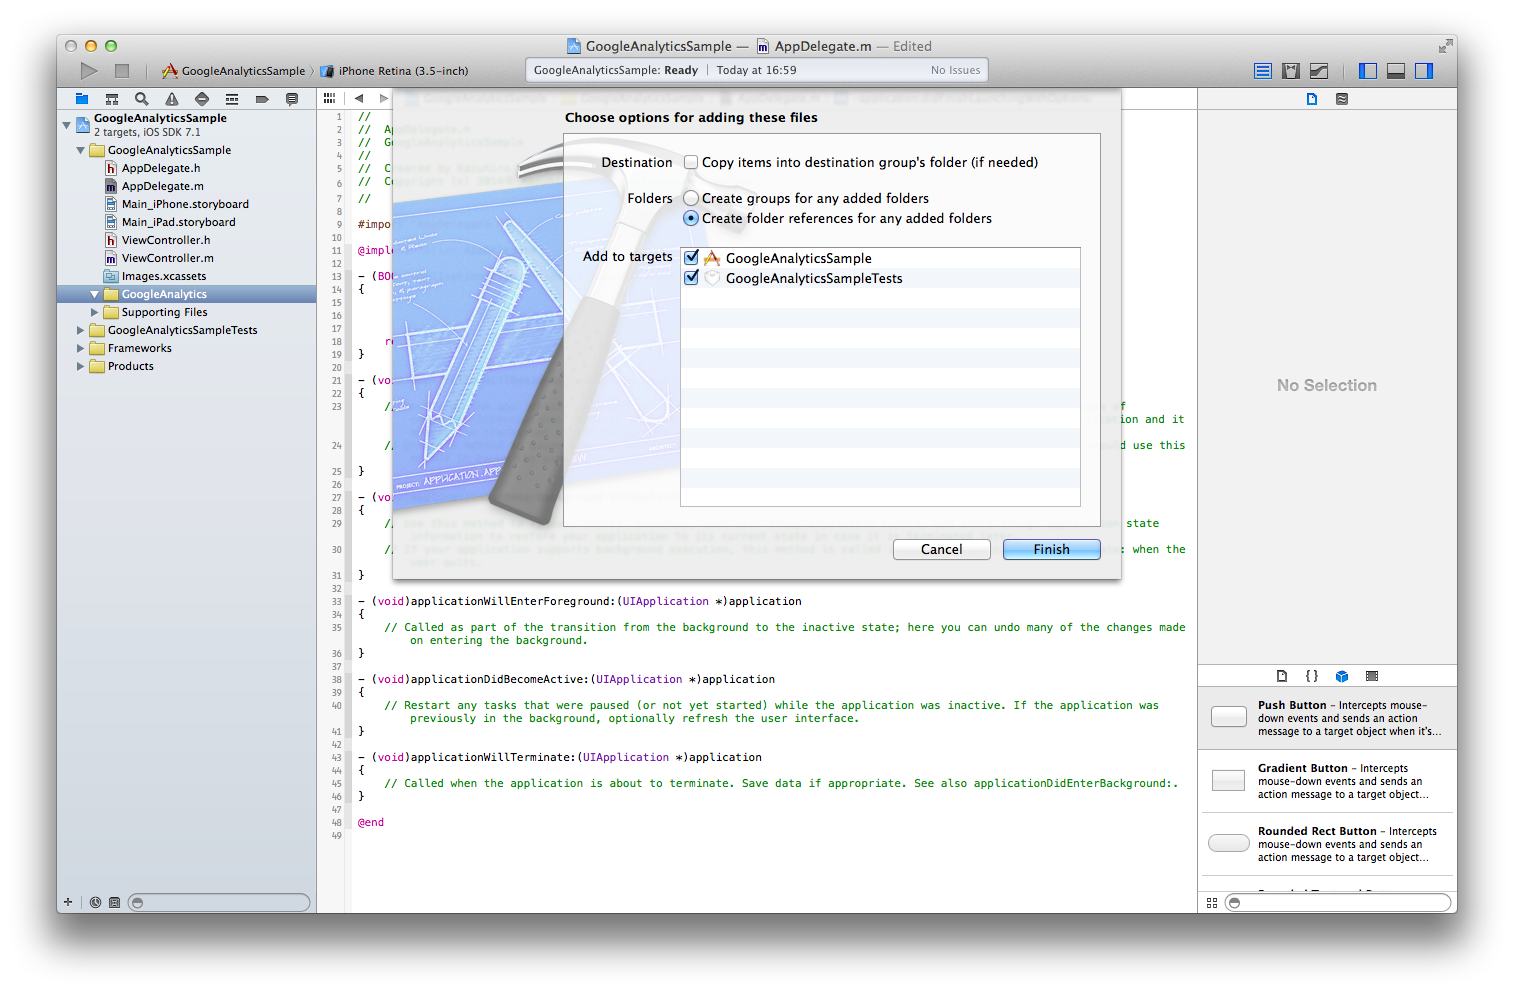Run the GoogleAnalyticsSample app
The width and height of the screenshot is (1514, 992).
point(88,71)
